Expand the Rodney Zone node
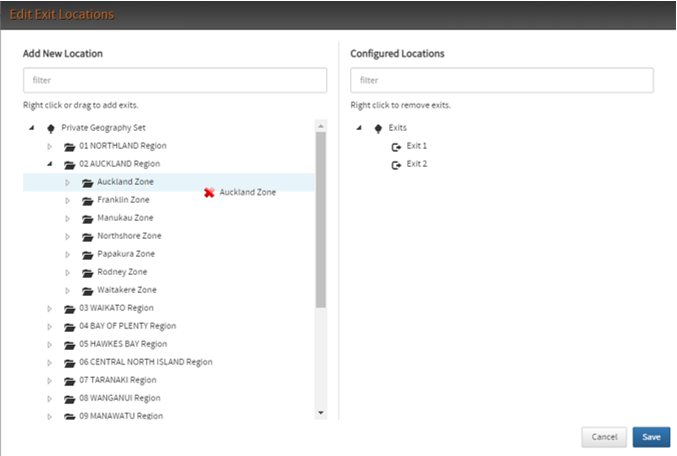 pyautogui.click(x=67, y=272)
